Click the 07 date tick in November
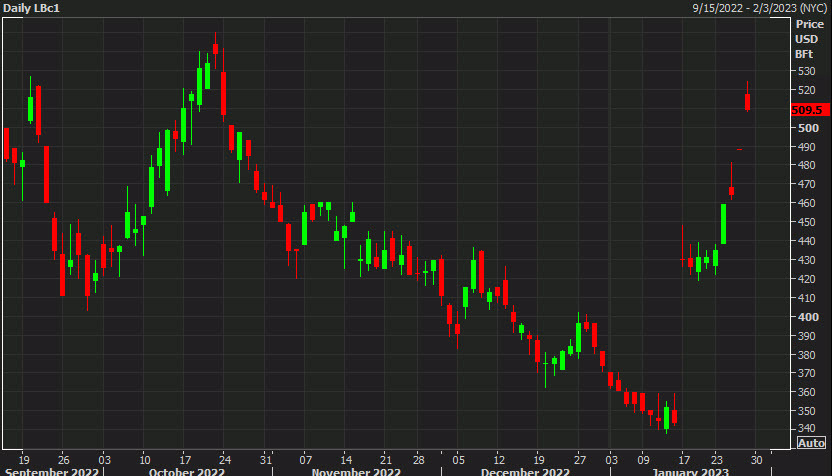The width and height of the screenshot is (832, 476). click(305, 460)
